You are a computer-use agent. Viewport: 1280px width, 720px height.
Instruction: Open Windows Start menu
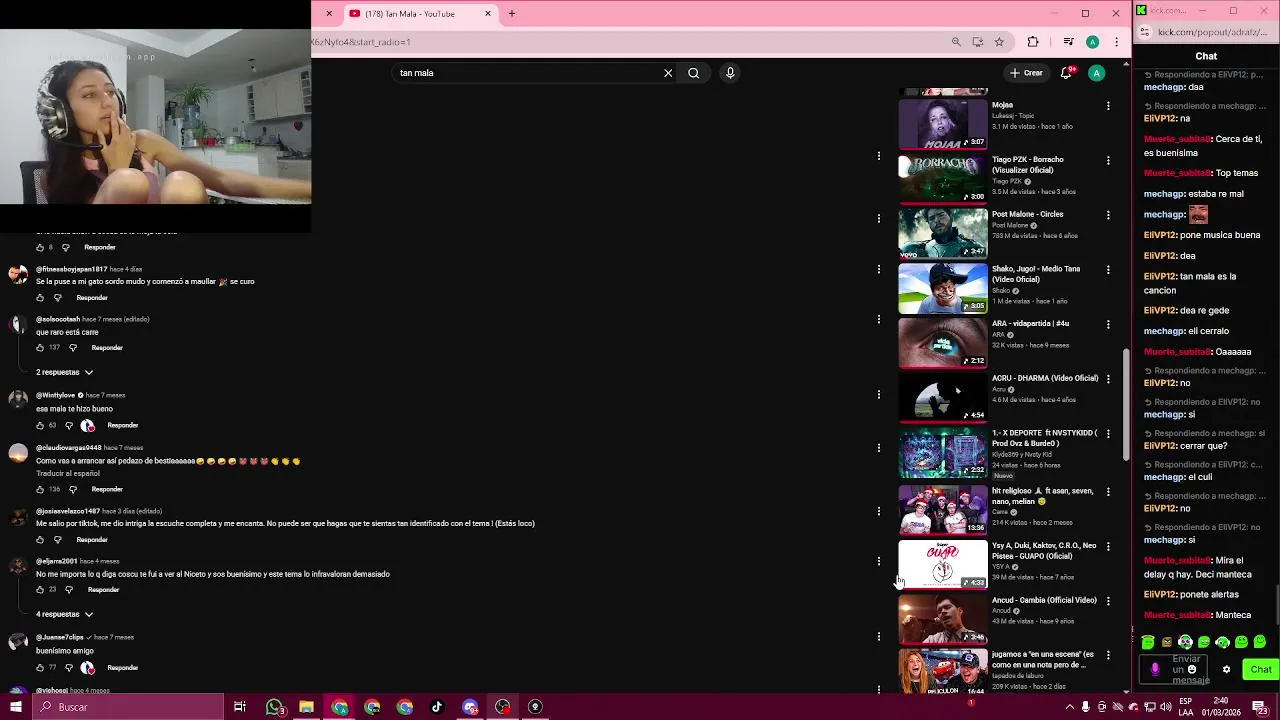coord(16,707)
